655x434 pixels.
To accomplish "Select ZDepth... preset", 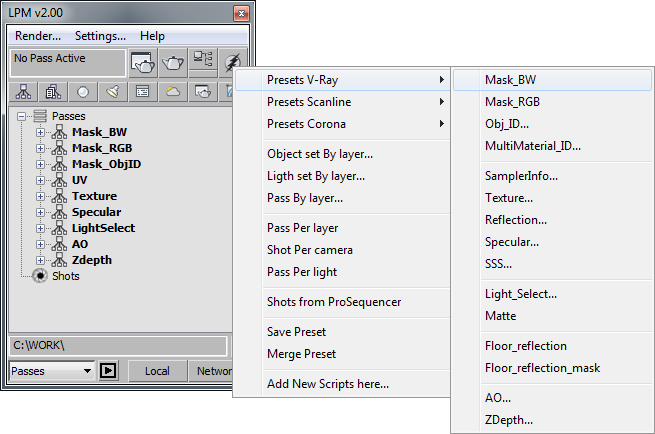I will pos(552,420).
